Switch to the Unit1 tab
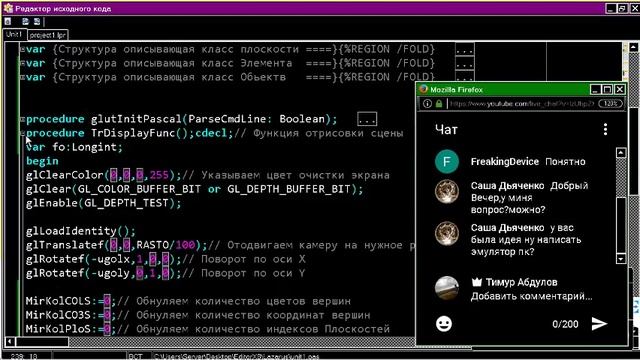640x360 pixels. (x=14, y=35)
